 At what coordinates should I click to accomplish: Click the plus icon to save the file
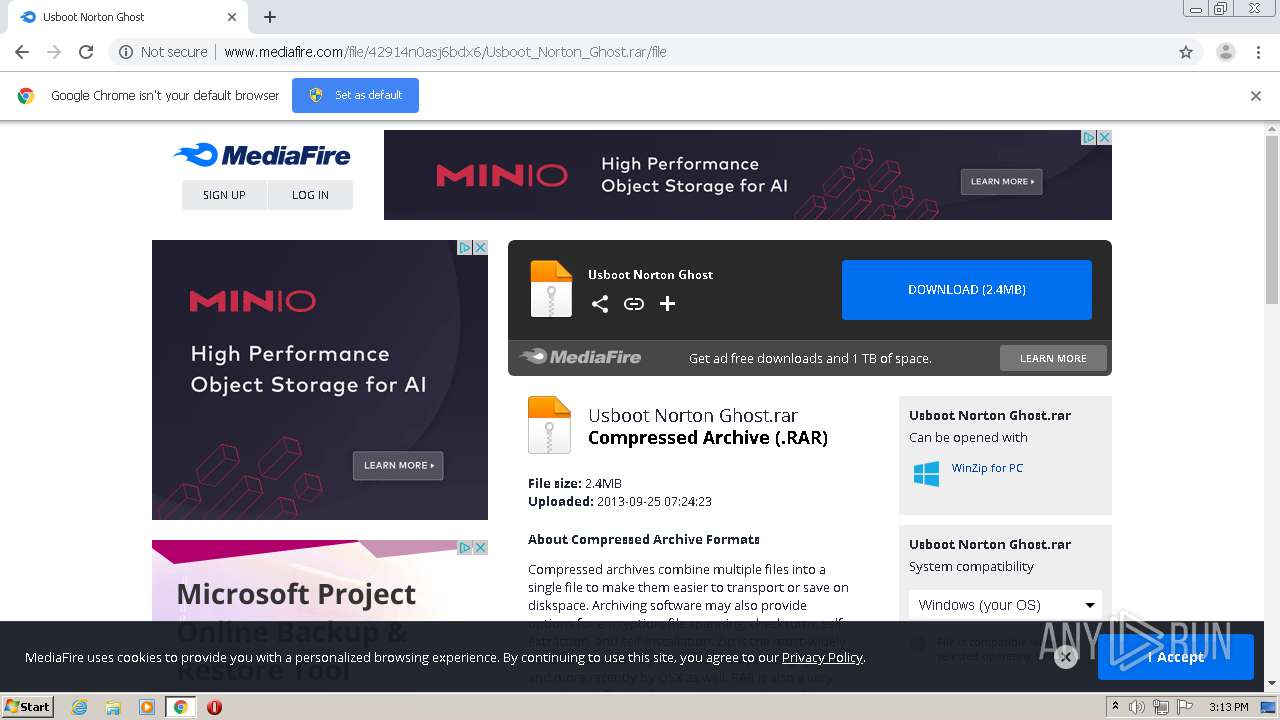tap(667, 304)
